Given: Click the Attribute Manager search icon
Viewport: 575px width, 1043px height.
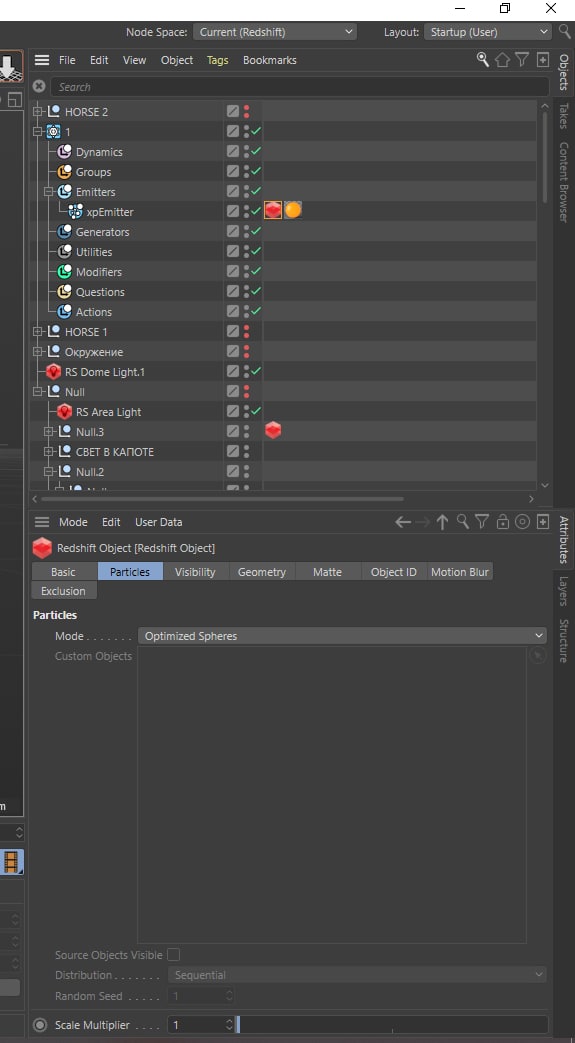Looking at the screenshot, I should (x=463, y=522).
